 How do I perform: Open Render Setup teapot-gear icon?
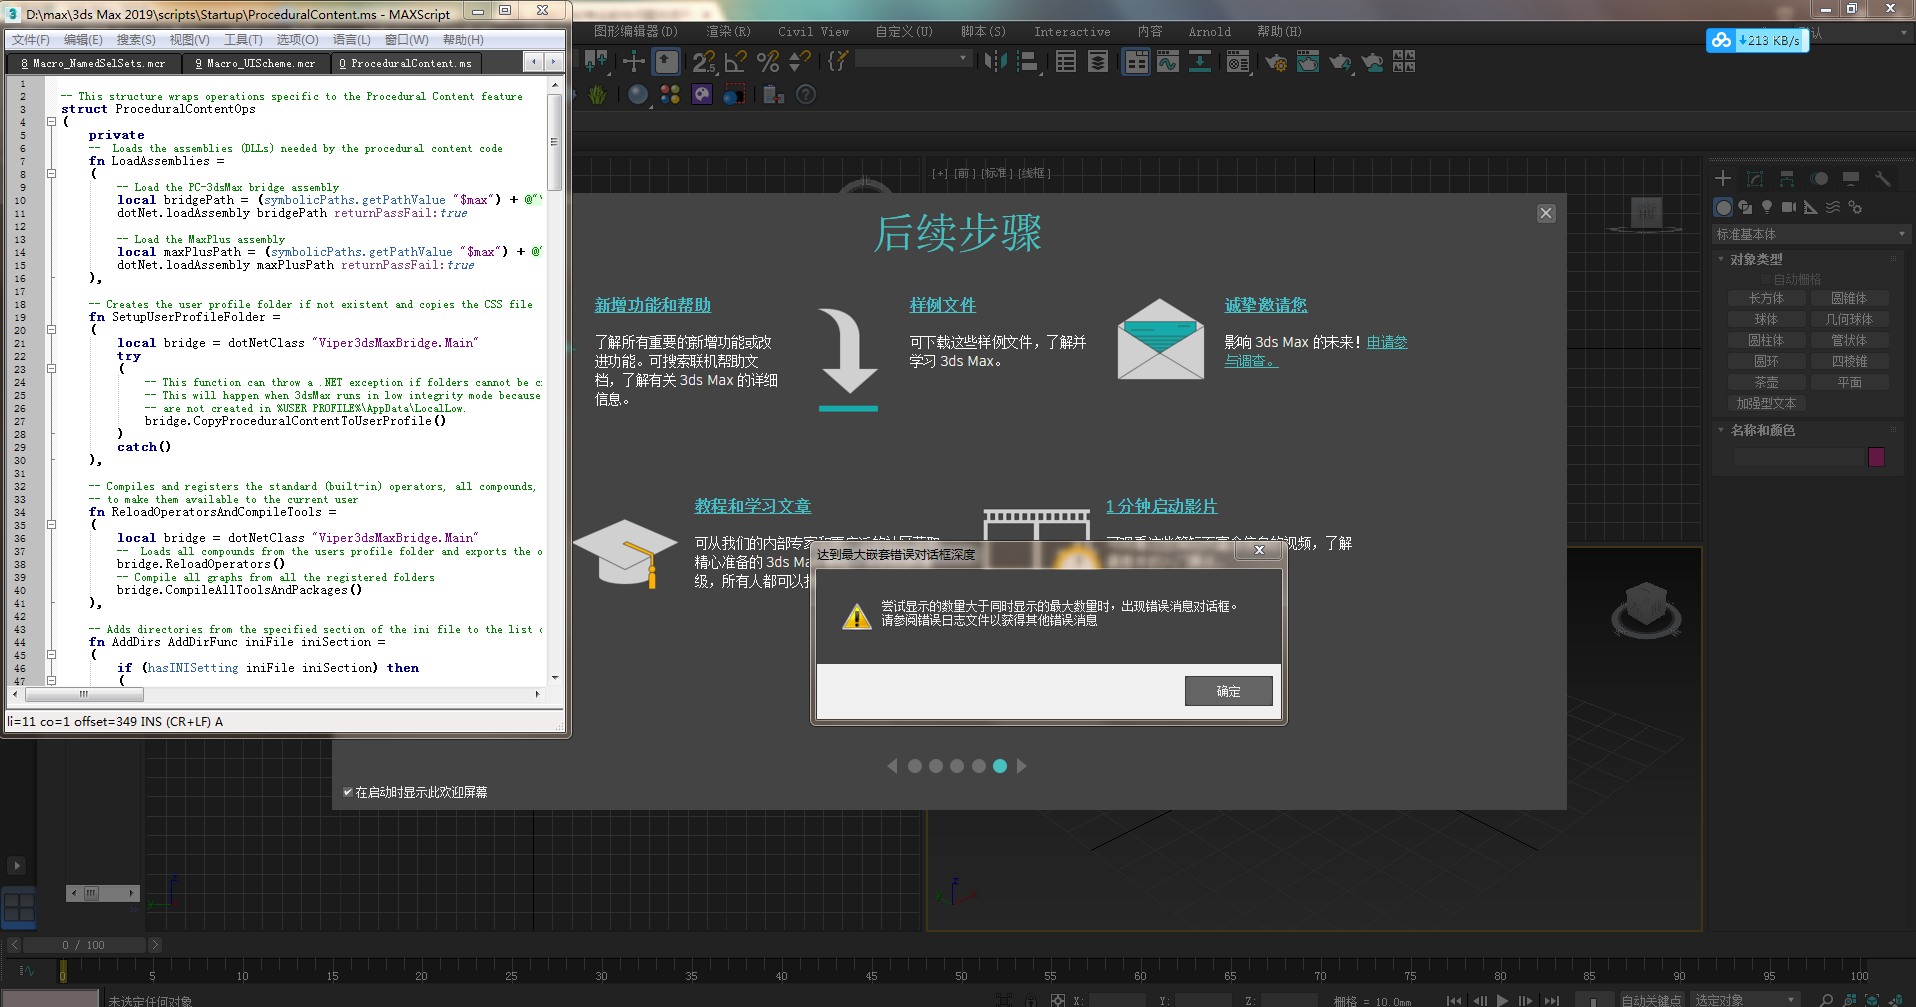(x=1276, y=62)
